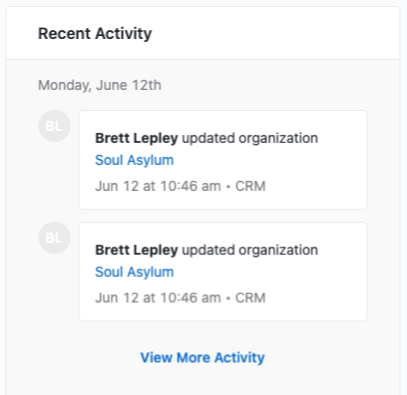This screenshot has height=395, width=407.
Task: Select Brett Lepley name in first activity entry
Action: 136,138
